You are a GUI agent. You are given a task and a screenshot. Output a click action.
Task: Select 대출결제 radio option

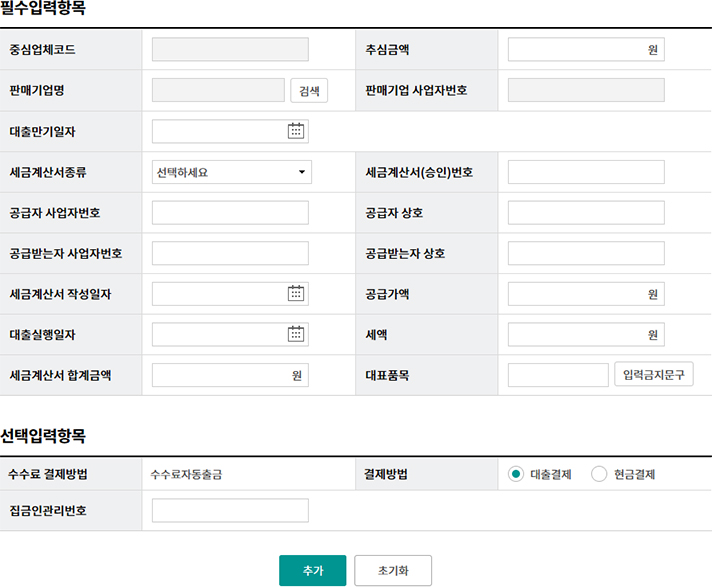[516, 474]
